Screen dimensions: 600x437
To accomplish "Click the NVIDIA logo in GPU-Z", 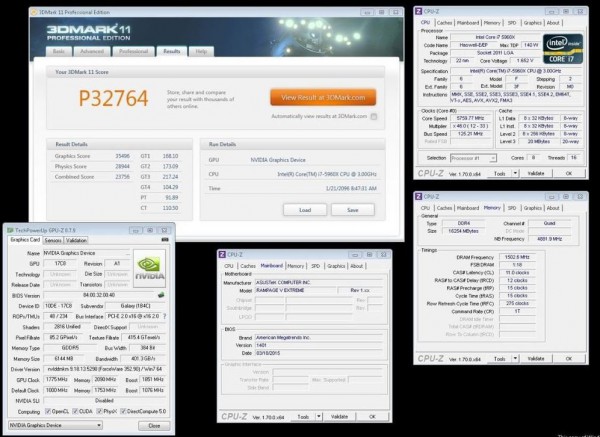I will click(150, 269).
